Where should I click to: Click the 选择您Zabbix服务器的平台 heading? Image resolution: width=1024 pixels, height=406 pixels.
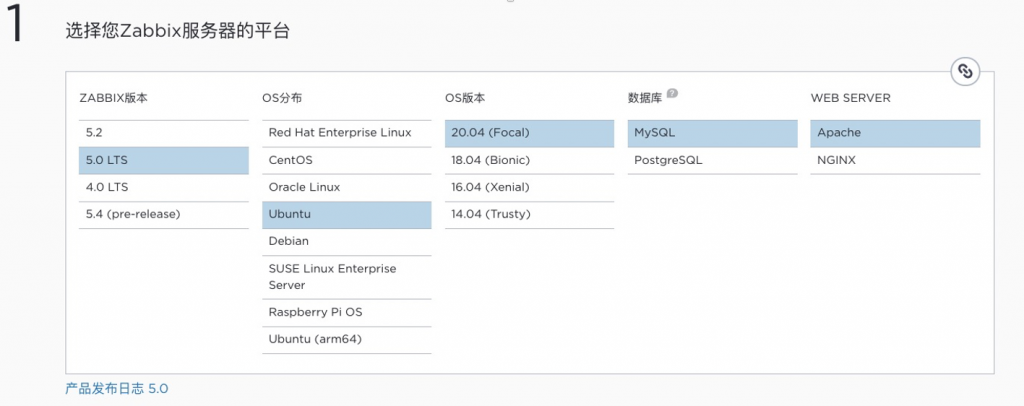(x=177, y=31)
